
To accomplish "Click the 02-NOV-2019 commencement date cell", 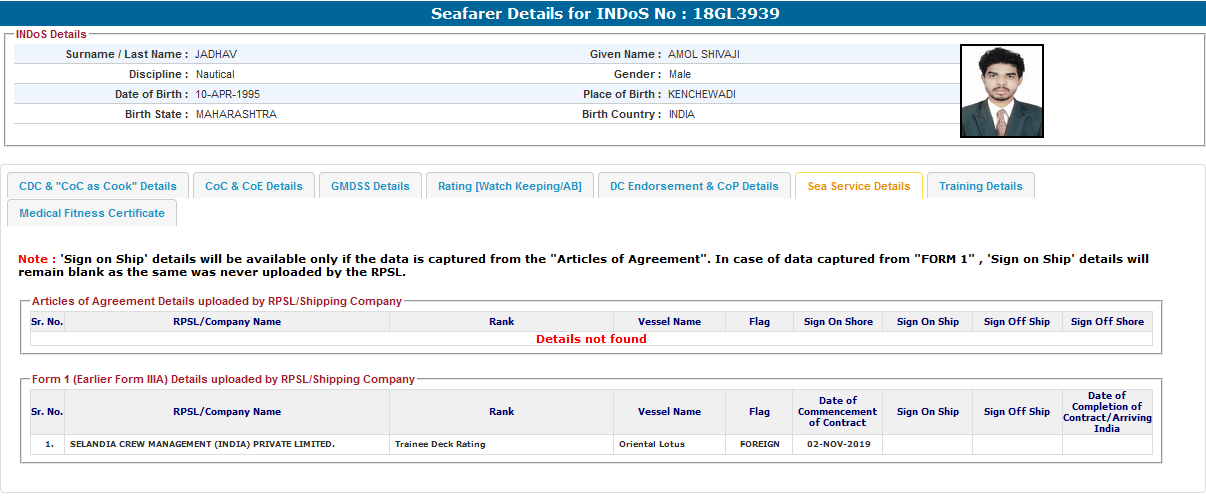I will point(837,444).
